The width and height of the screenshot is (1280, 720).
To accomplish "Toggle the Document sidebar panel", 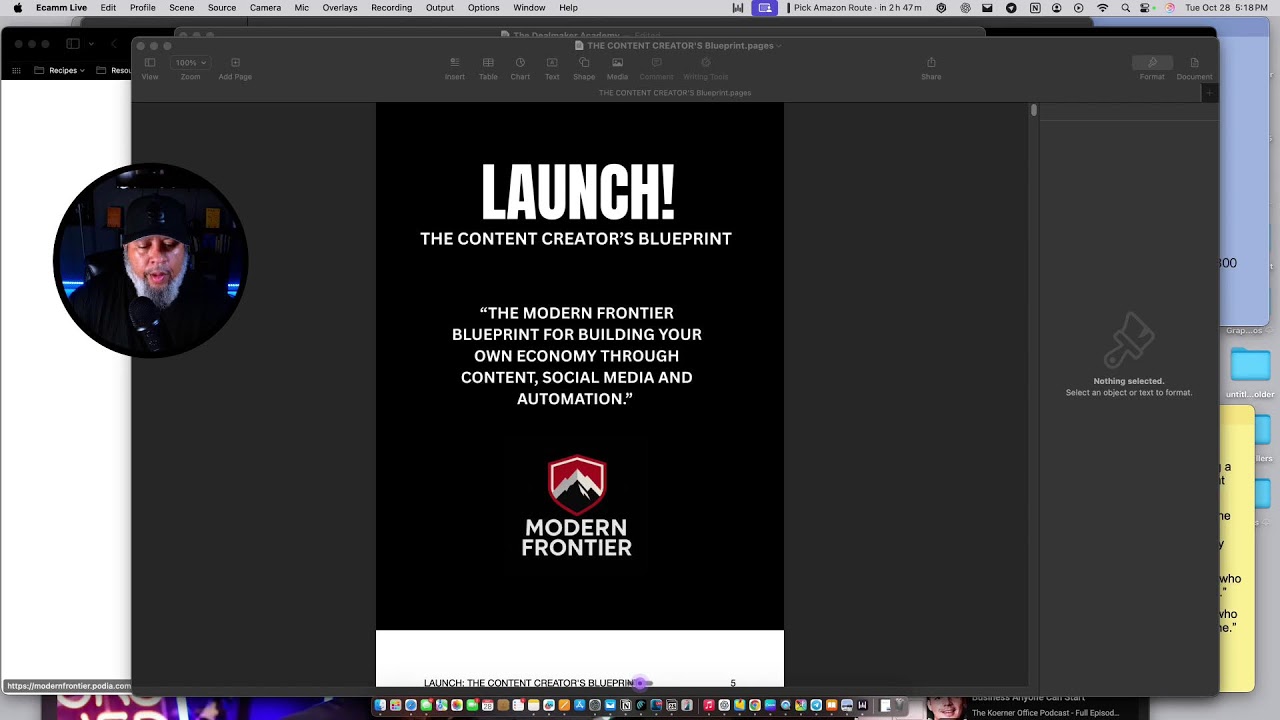I will pos(1194,68).
